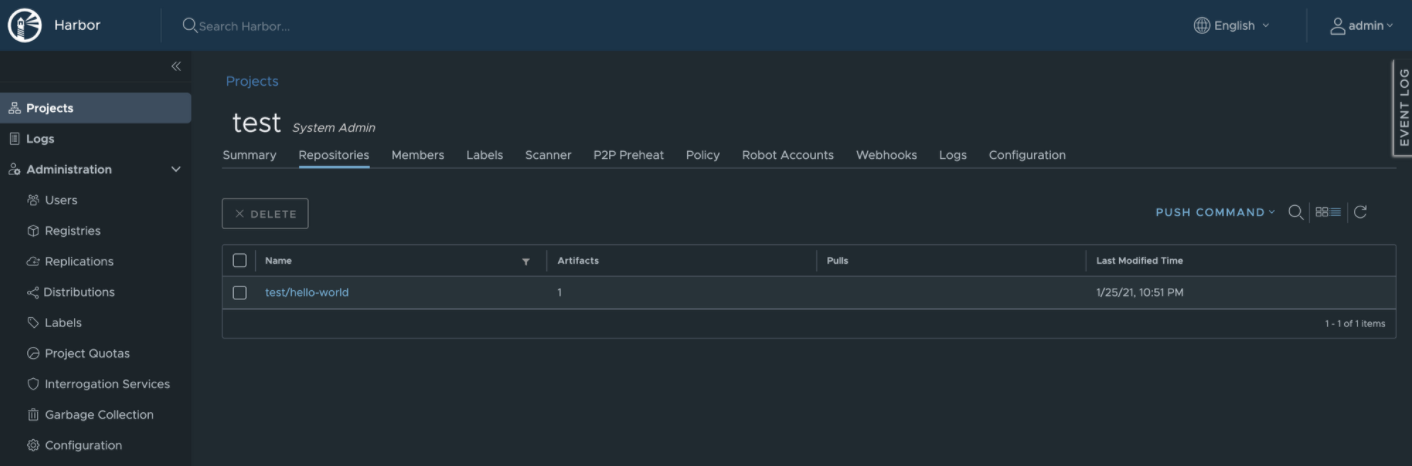The width and height of the screenshot is (1412, 466).
Task: Click the Name column header
Action: 278,261
